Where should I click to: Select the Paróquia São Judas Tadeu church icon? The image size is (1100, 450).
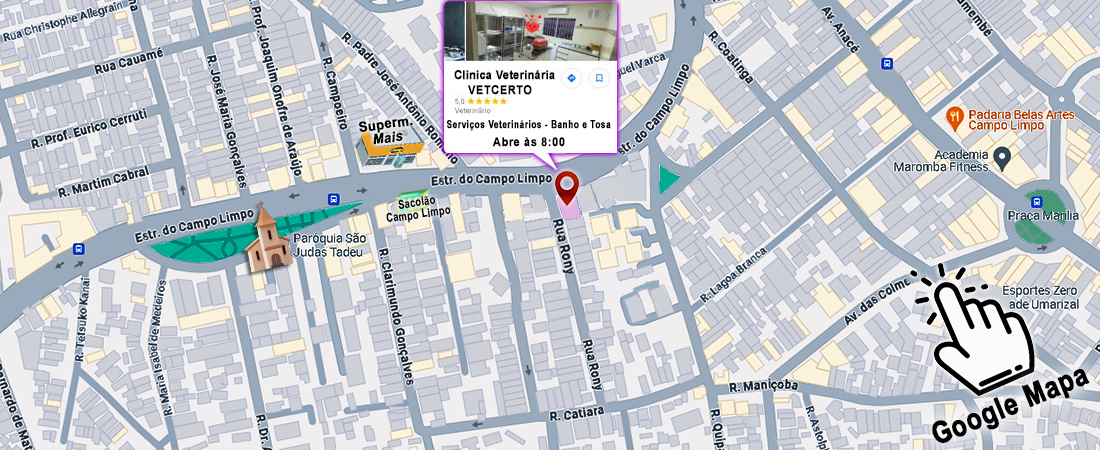266,236
